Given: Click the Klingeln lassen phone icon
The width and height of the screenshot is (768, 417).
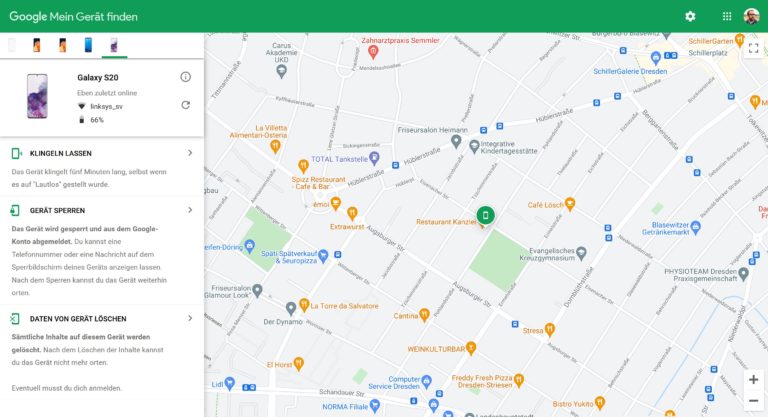Looking at the screenshot, I should pyautogui.click(x=16, y=153).
